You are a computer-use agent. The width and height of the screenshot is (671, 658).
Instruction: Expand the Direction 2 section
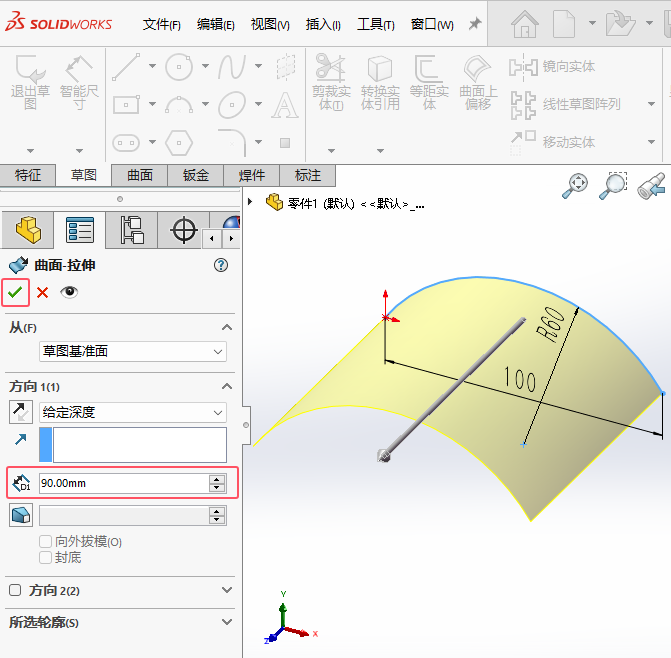tap(227, 590)
